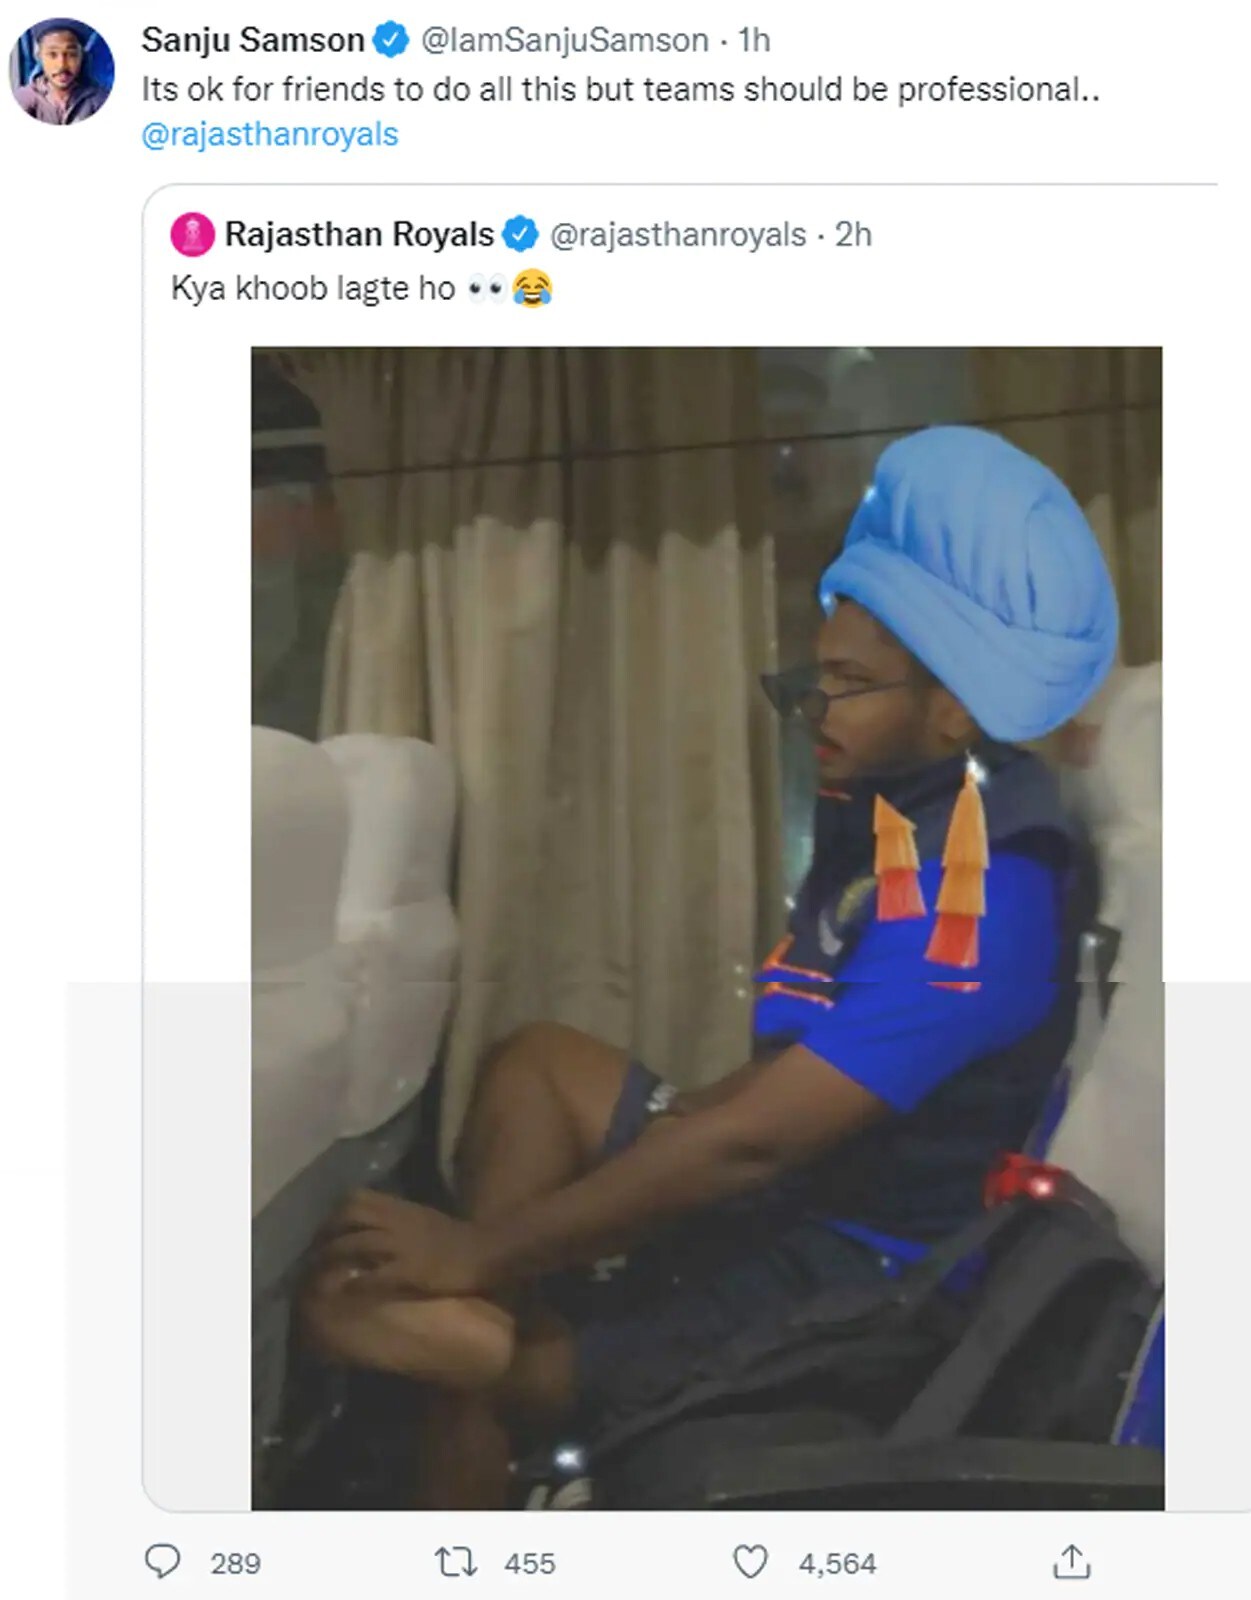Like the tweet with the heart icon
The image size is (1251, 1600).
click(750, 1562)
